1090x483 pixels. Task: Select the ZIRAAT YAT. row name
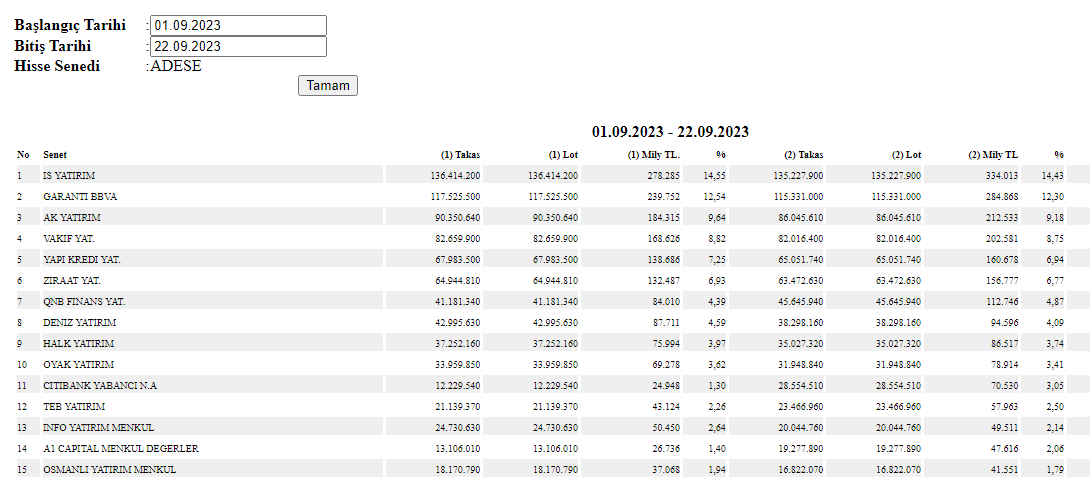pyautogui.click(x=72, y=281)
